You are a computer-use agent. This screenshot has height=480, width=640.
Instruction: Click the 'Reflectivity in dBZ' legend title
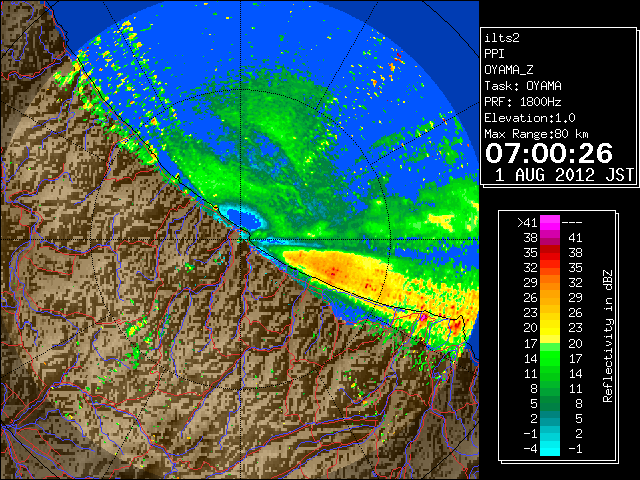(608, 336)
